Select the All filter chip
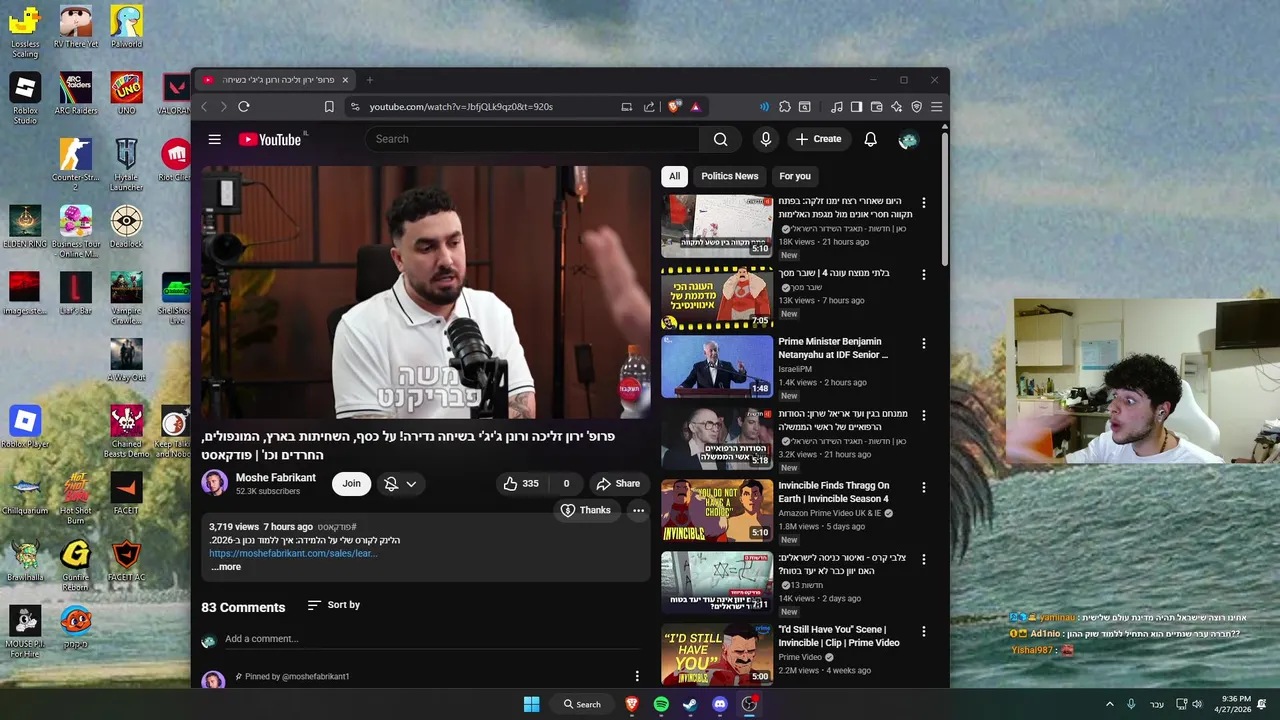Viewport: 1280px width, 720px height. click(x=674, y=176)
